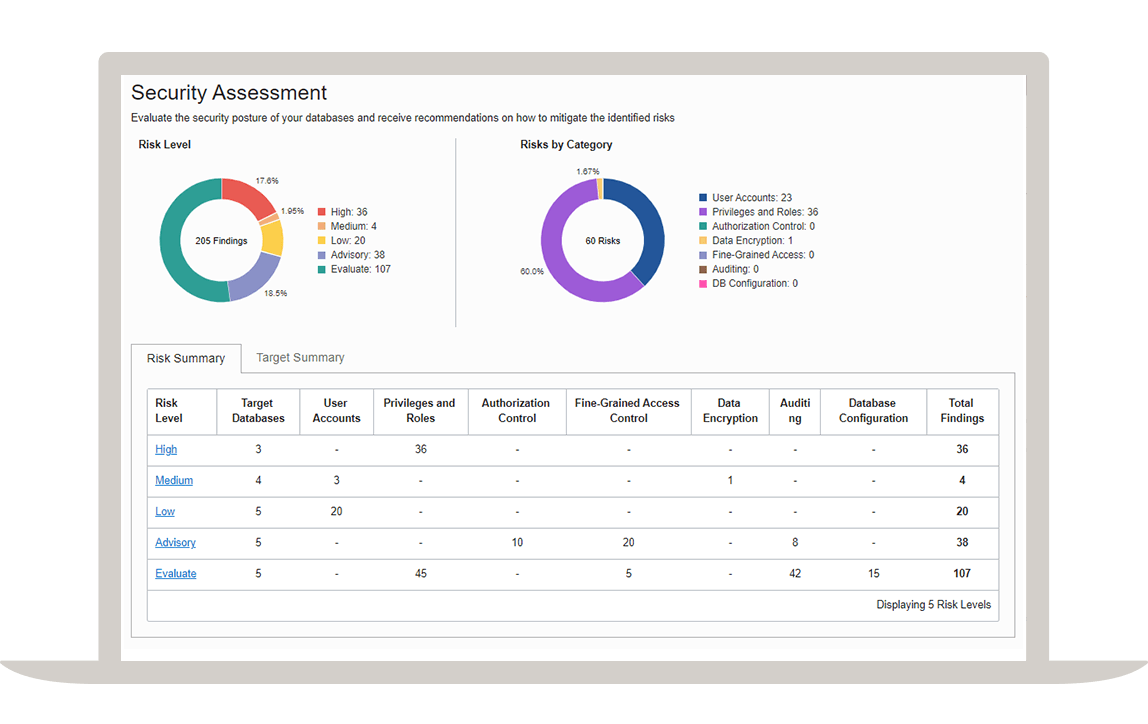
Task: Click the Privileges and Roles legend swatch
Action: point(703,212)
